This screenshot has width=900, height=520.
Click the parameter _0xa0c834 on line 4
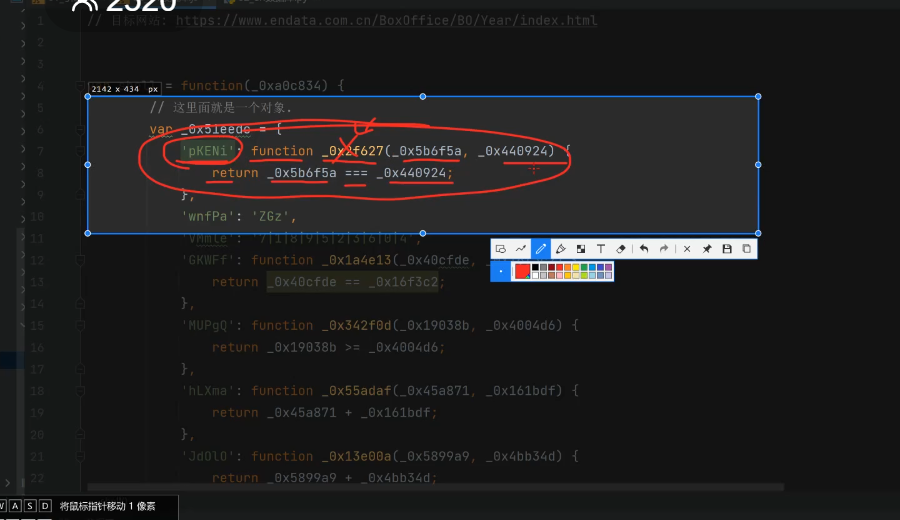pos(286,86)
